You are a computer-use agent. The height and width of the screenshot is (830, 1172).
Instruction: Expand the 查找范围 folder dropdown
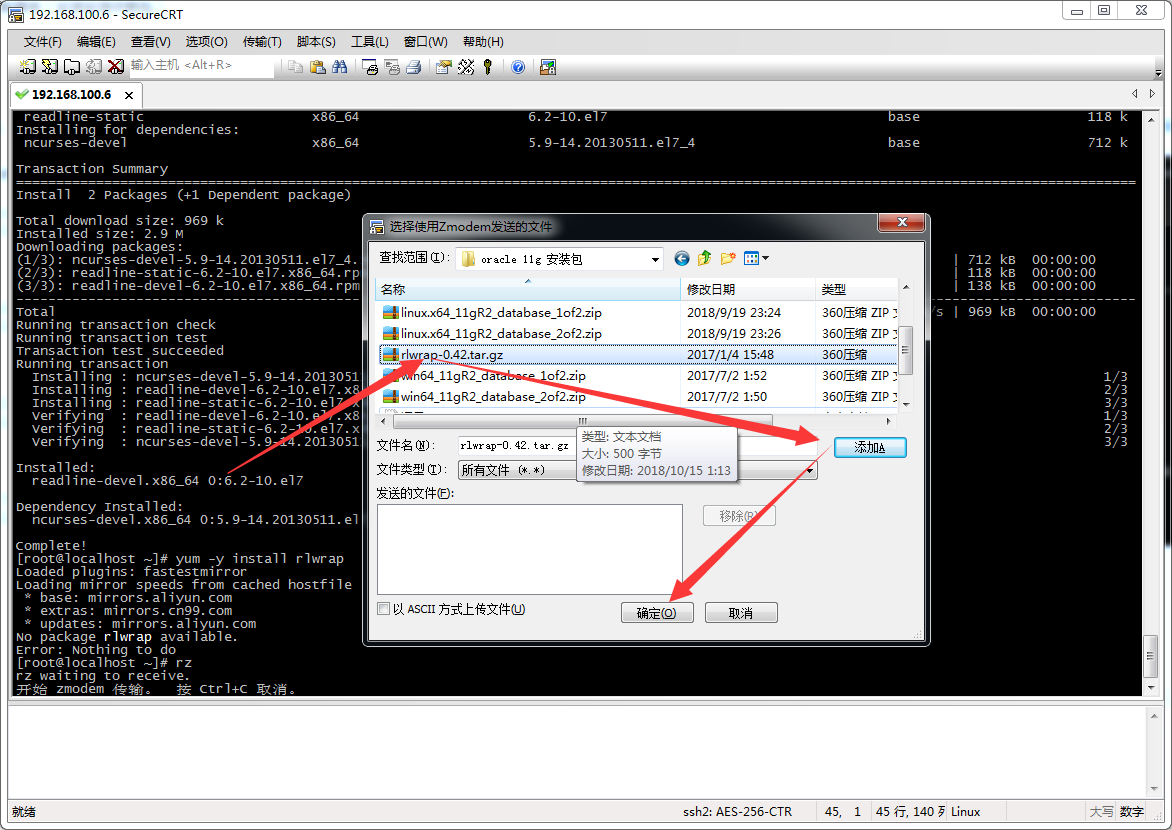click(x=655, y=259)
